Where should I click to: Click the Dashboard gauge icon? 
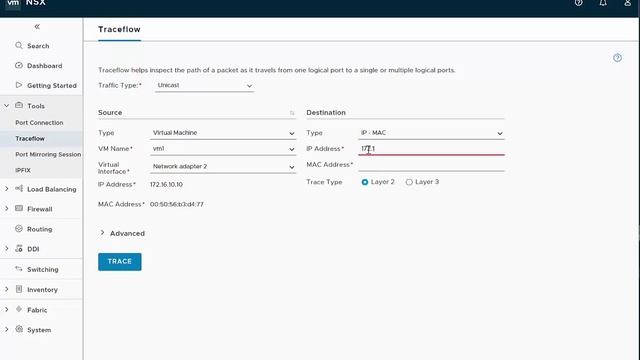click(19, 65)
